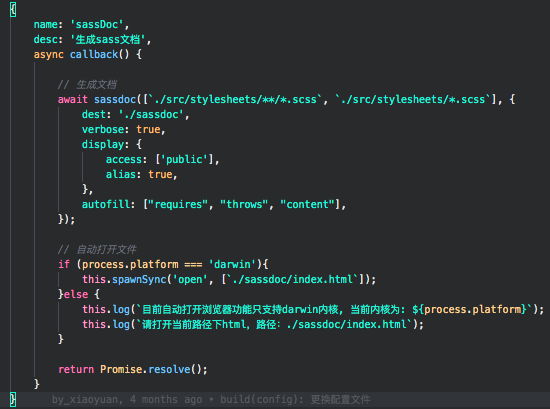Viewport: 550px width, 409px height.
Task: Click the alias property key
Action: 120,175
